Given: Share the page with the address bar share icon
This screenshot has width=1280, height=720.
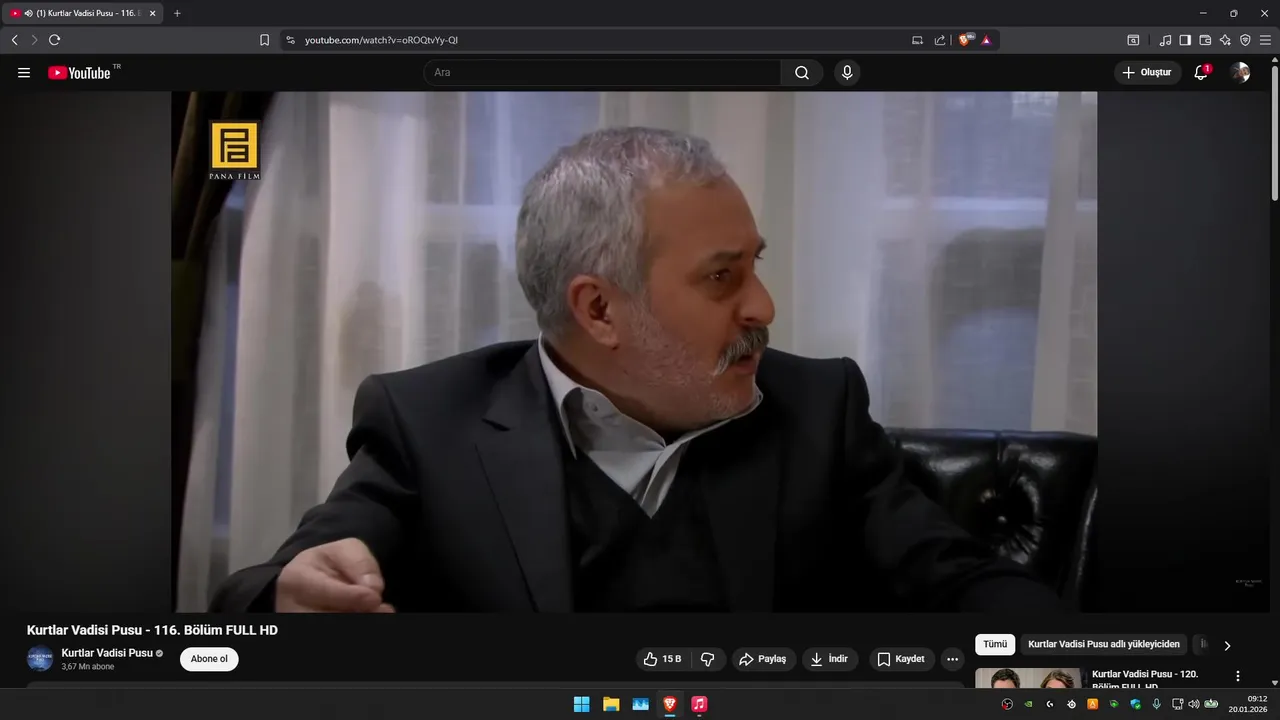Looking at the screenshot, I should pyautogui.click(x=940, y=40).
